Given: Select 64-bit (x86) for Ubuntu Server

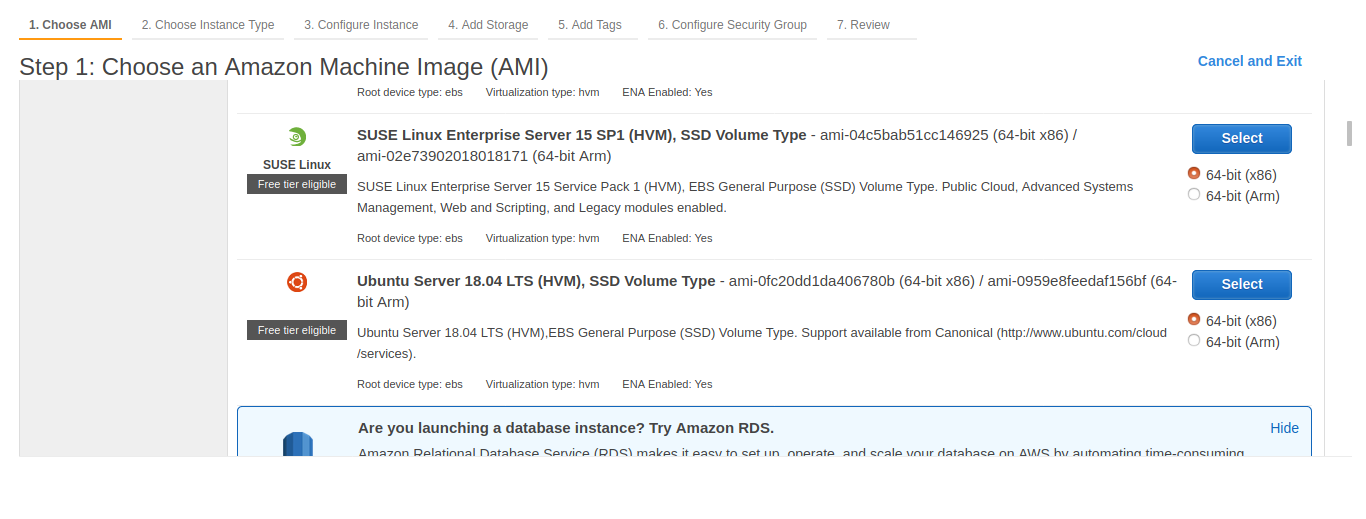Looking at the screenshot, I should click(1194, 320).
